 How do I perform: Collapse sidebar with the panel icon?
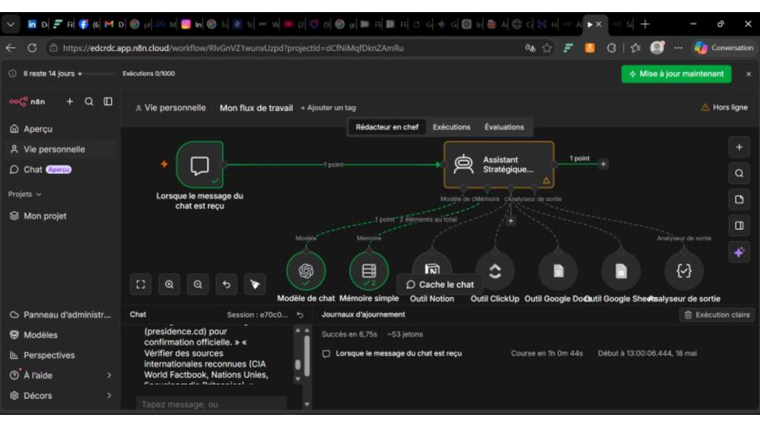click(x=108, y=101)
